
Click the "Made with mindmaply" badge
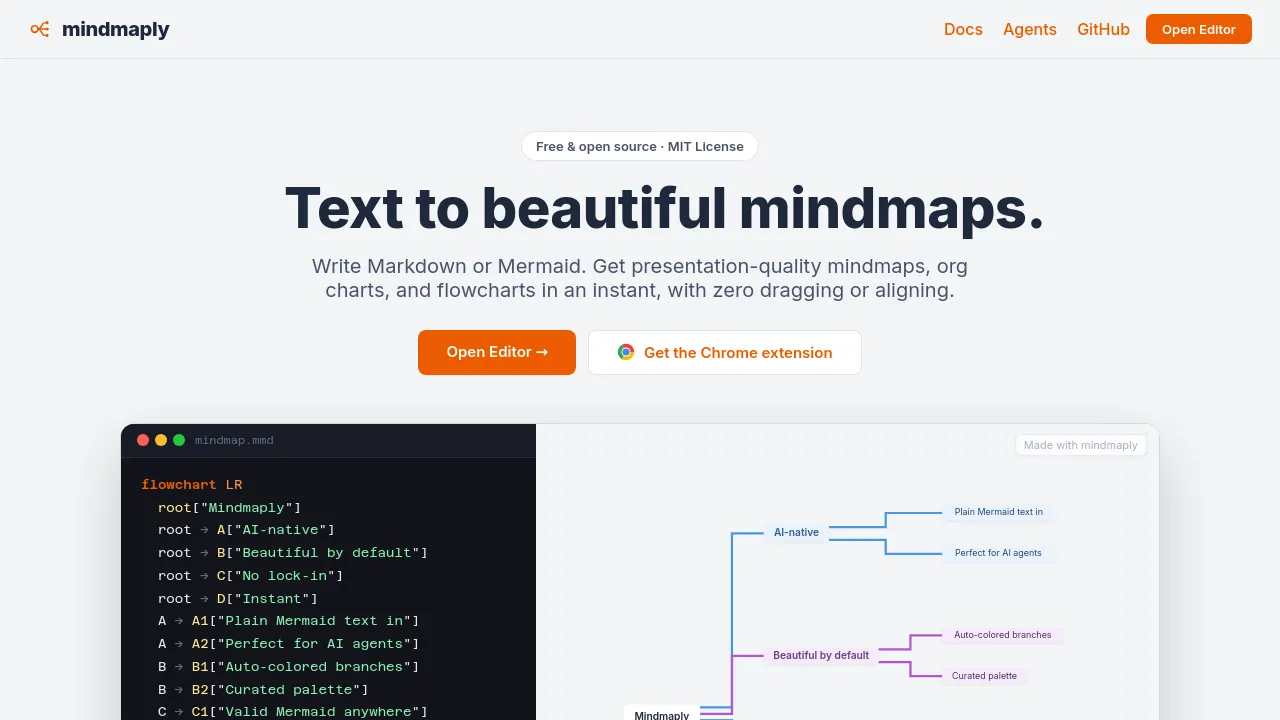1081,445
